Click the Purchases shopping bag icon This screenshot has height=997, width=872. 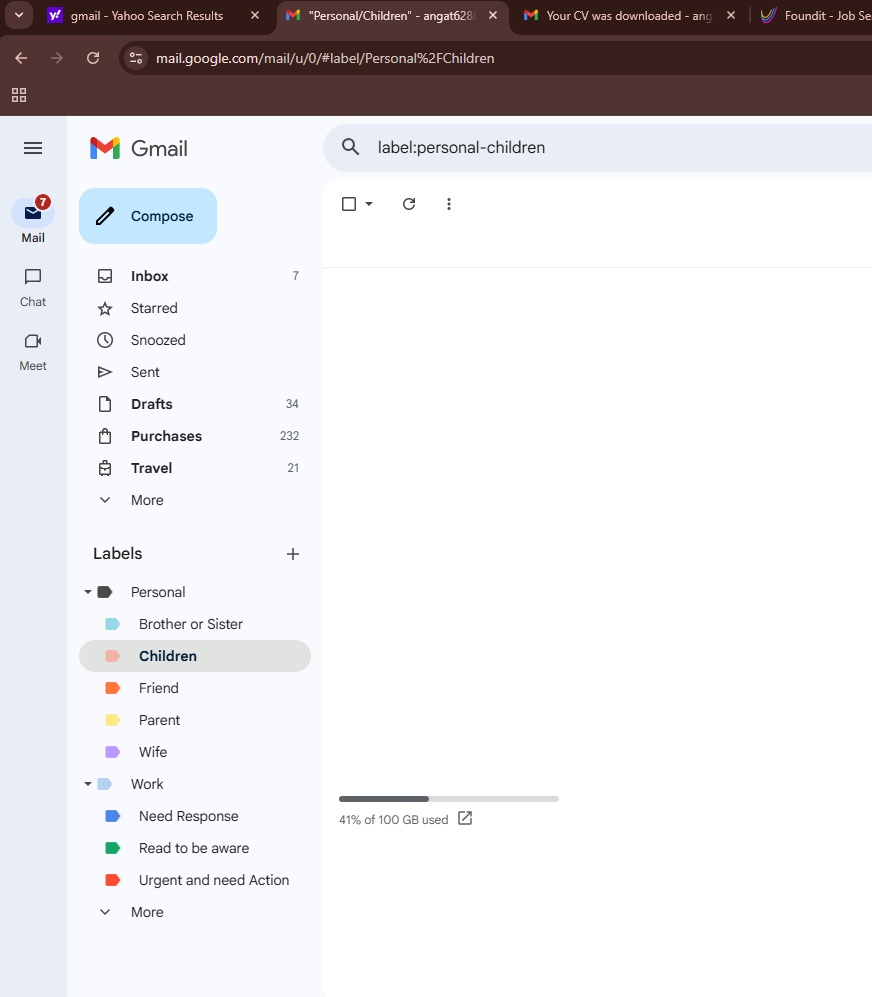click(105, 436)
